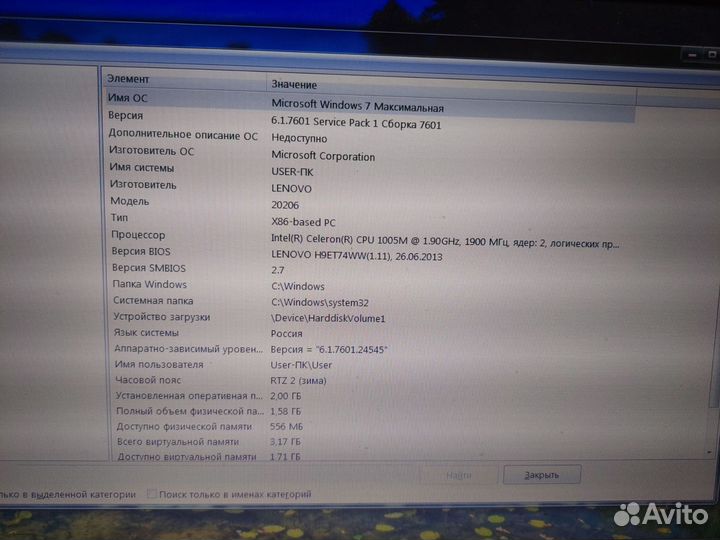Click the Закрыть button
The width and height of the screenshot is (720, 540).
pyautogui.click(x=542, y=474)
